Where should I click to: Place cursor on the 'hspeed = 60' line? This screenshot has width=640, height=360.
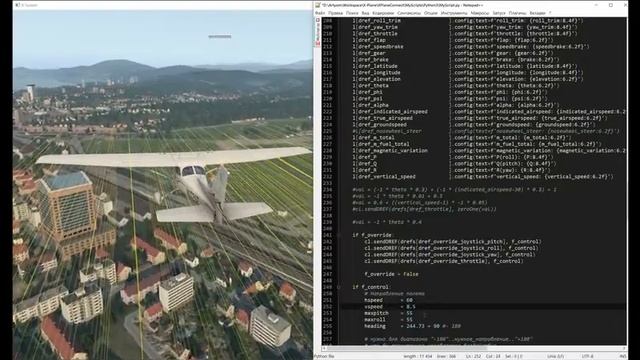click(x=388, y=300)
